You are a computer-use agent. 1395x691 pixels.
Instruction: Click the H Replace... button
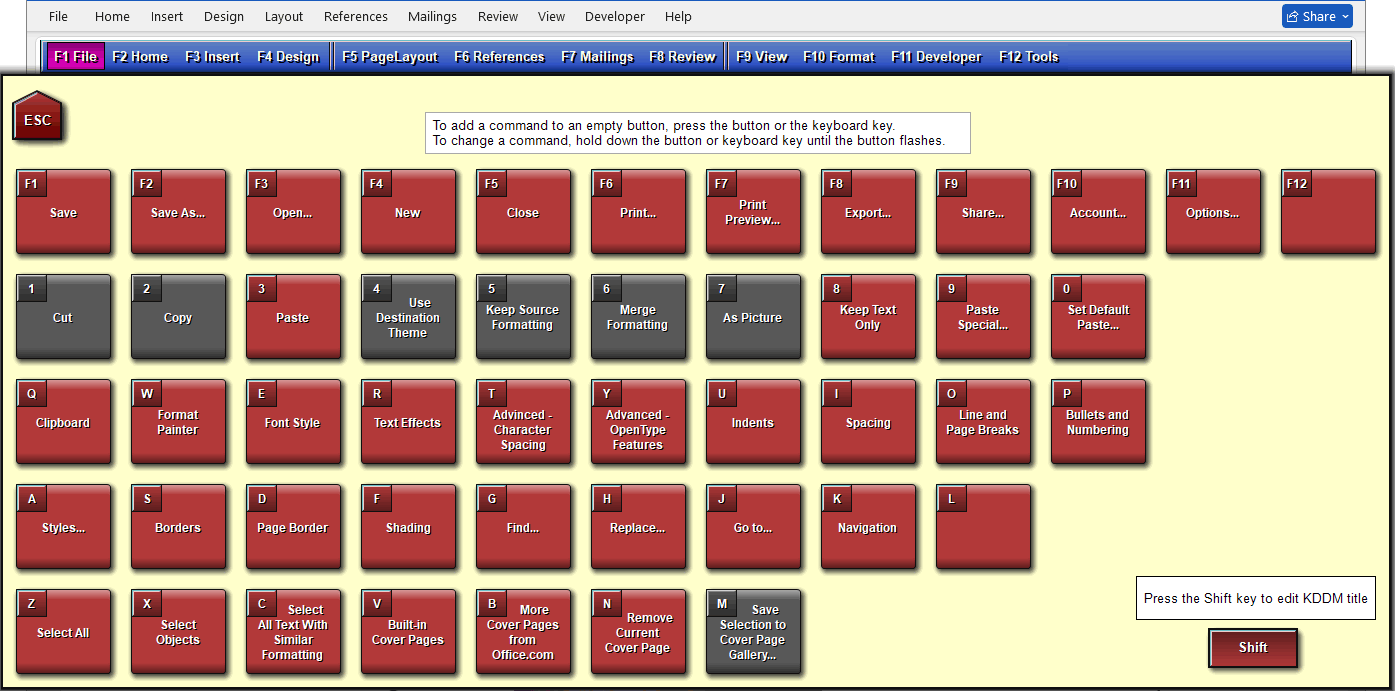pos(638,527)
